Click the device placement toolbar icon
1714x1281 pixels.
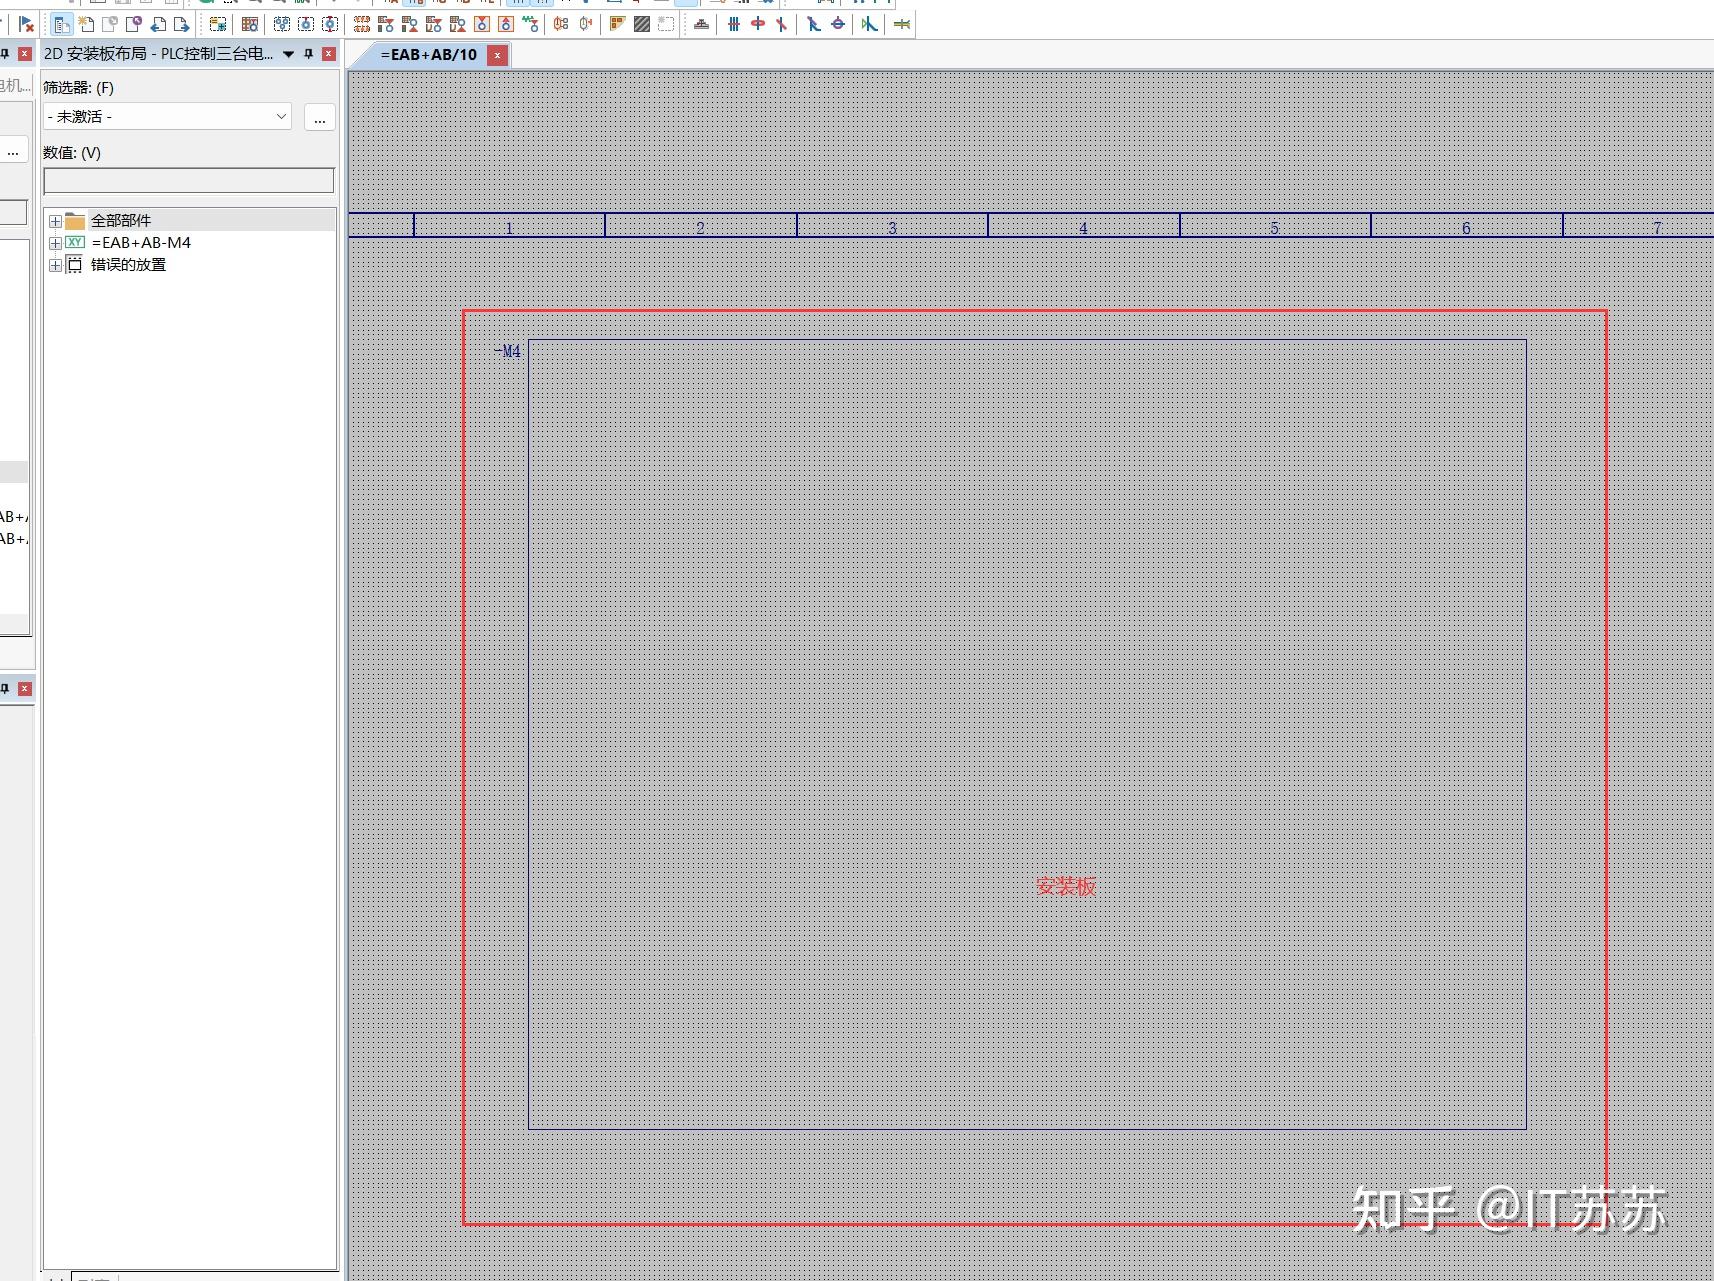tap(702, 24)
